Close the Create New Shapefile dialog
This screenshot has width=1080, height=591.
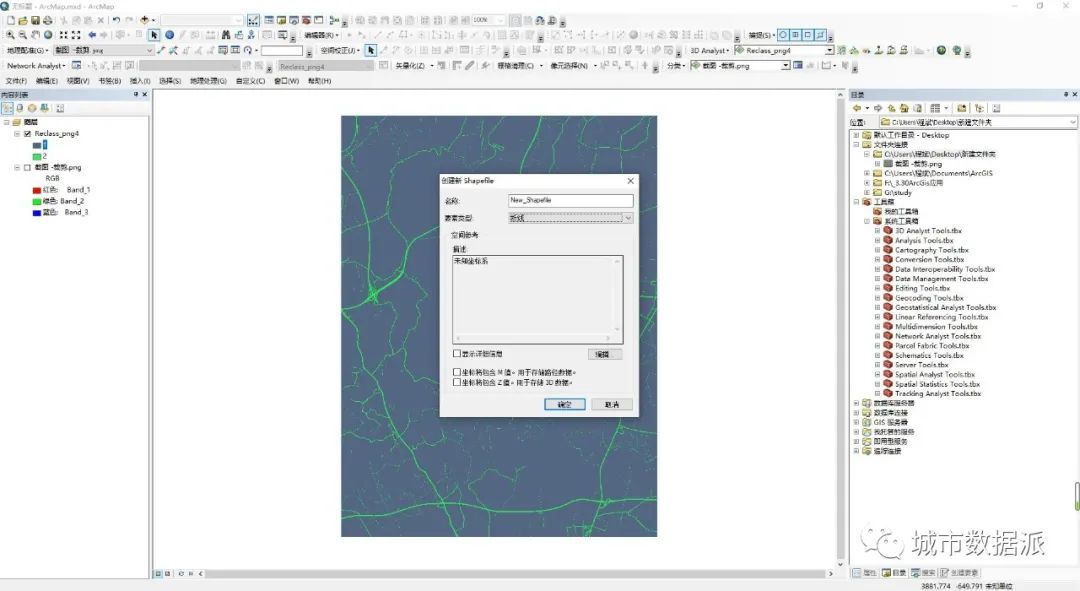point(630,180)
